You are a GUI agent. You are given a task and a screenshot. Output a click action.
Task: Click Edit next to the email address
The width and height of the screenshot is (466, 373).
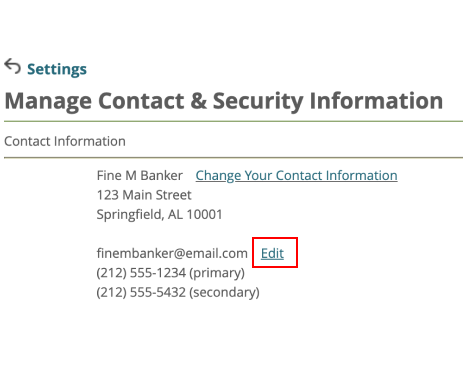point(272,253)
